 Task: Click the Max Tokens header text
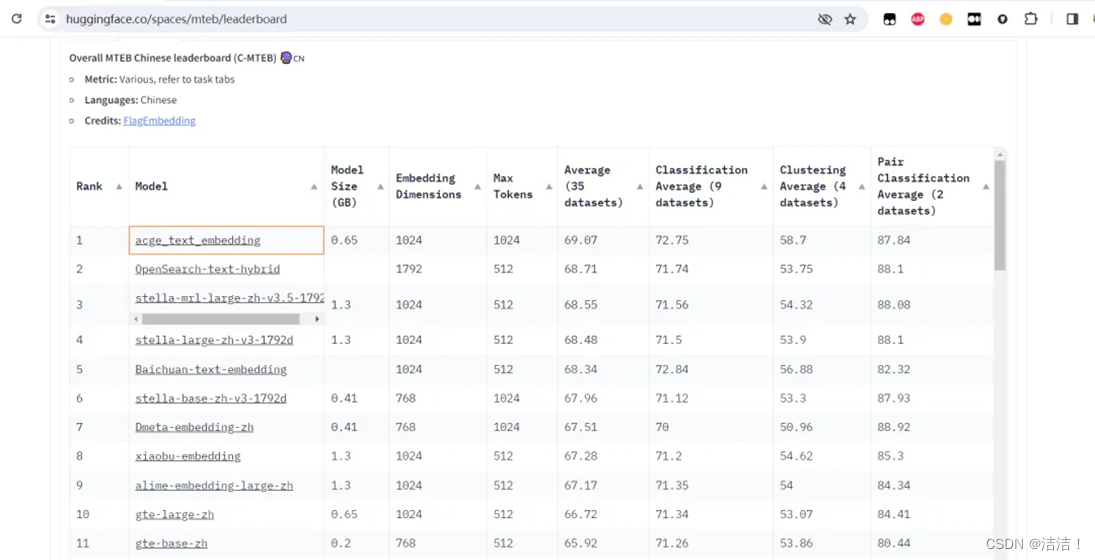click(513, 186)
